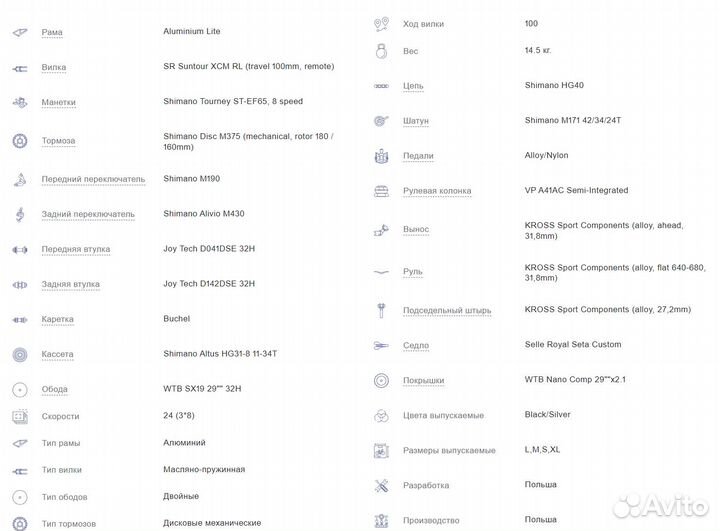Select the weight icon next to Вес
This screenshot has height=531, width=720.
pyautogui.click(x=380, y=50)
